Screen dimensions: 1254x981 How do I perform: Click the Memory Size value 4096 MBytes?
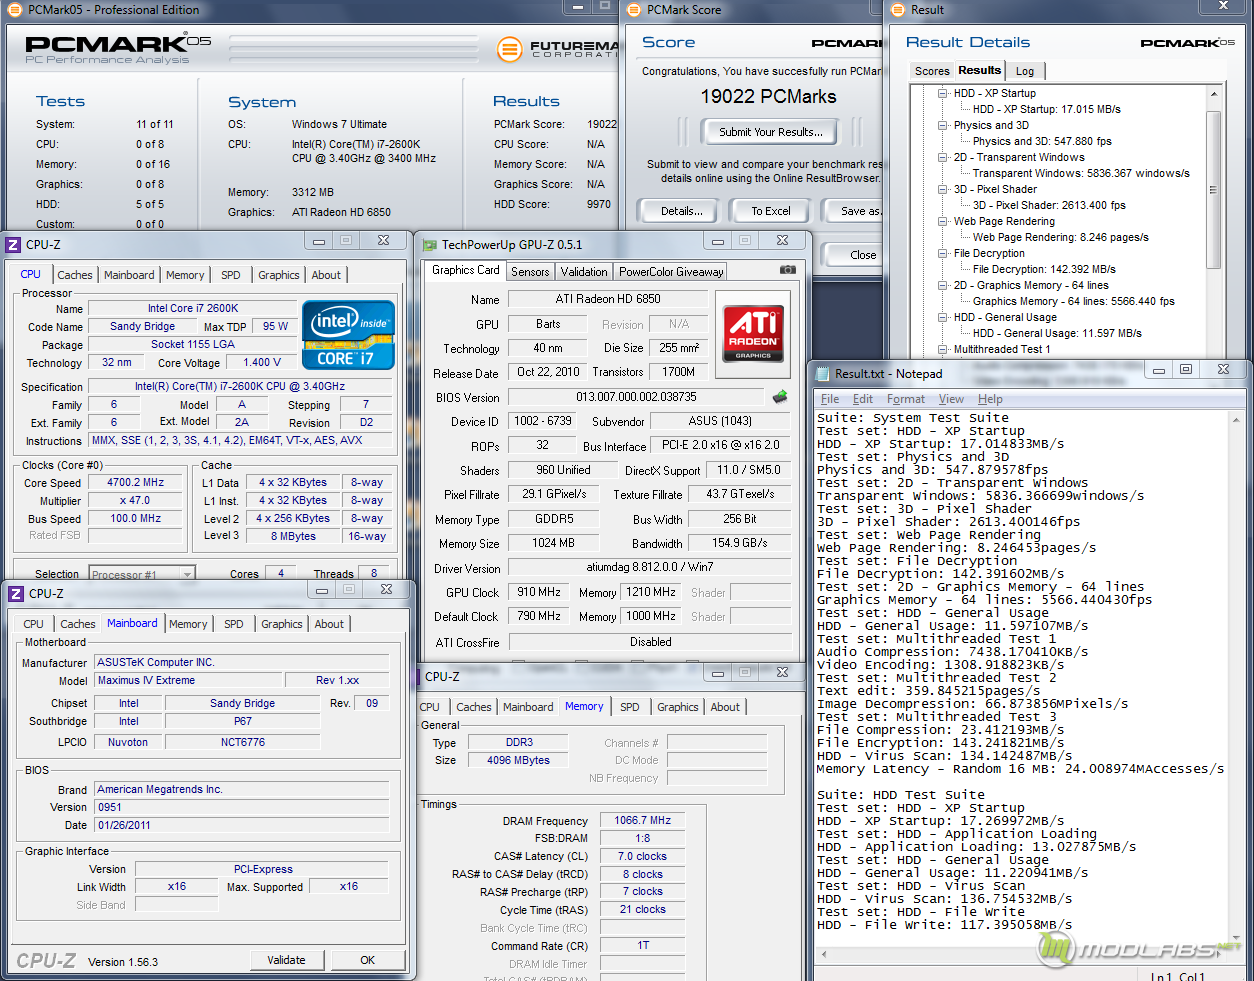pos(519,760)
